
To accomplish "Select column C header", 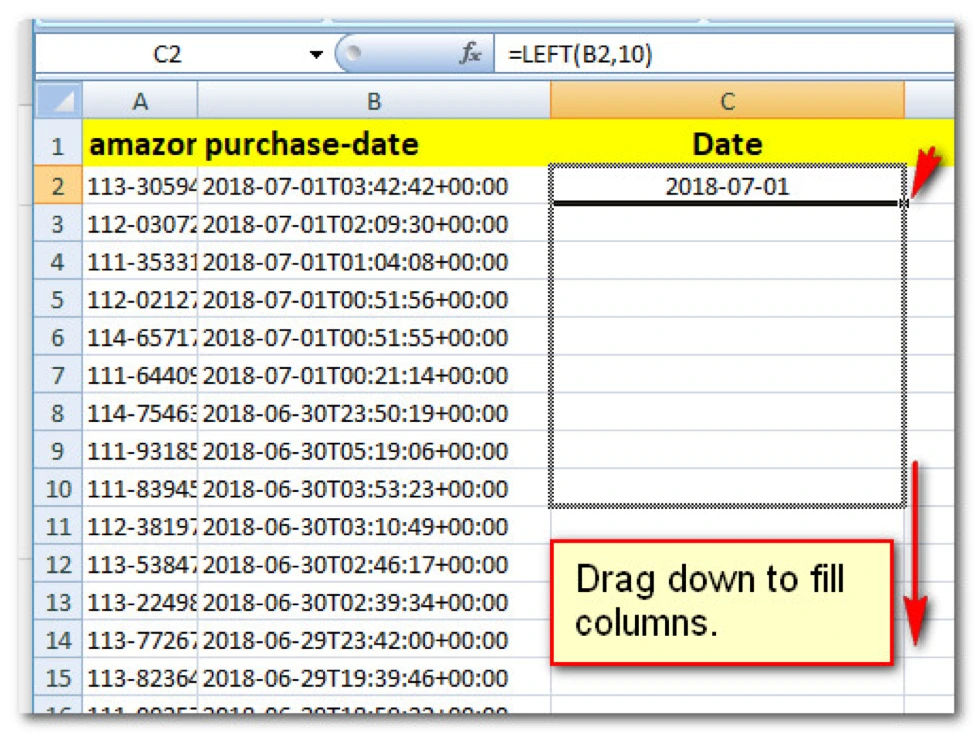I will tap(727, 101).
